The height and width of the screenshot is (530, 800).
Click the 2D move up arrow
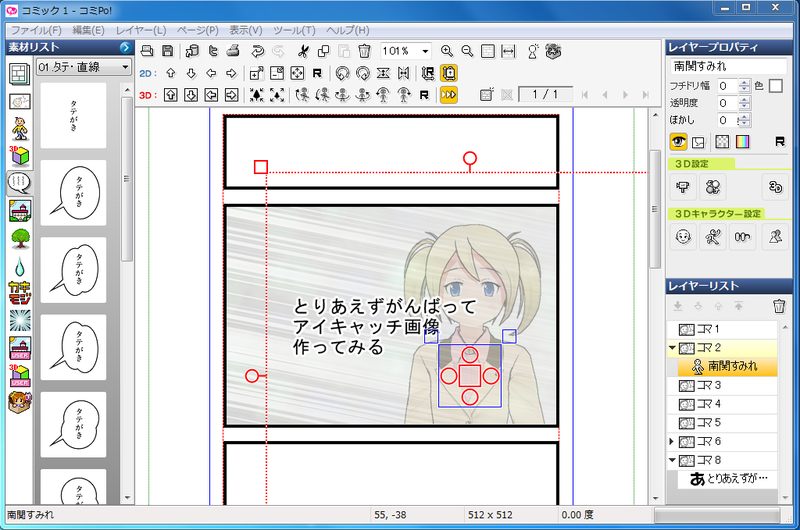pyautogui.click(x=171, y=73)
